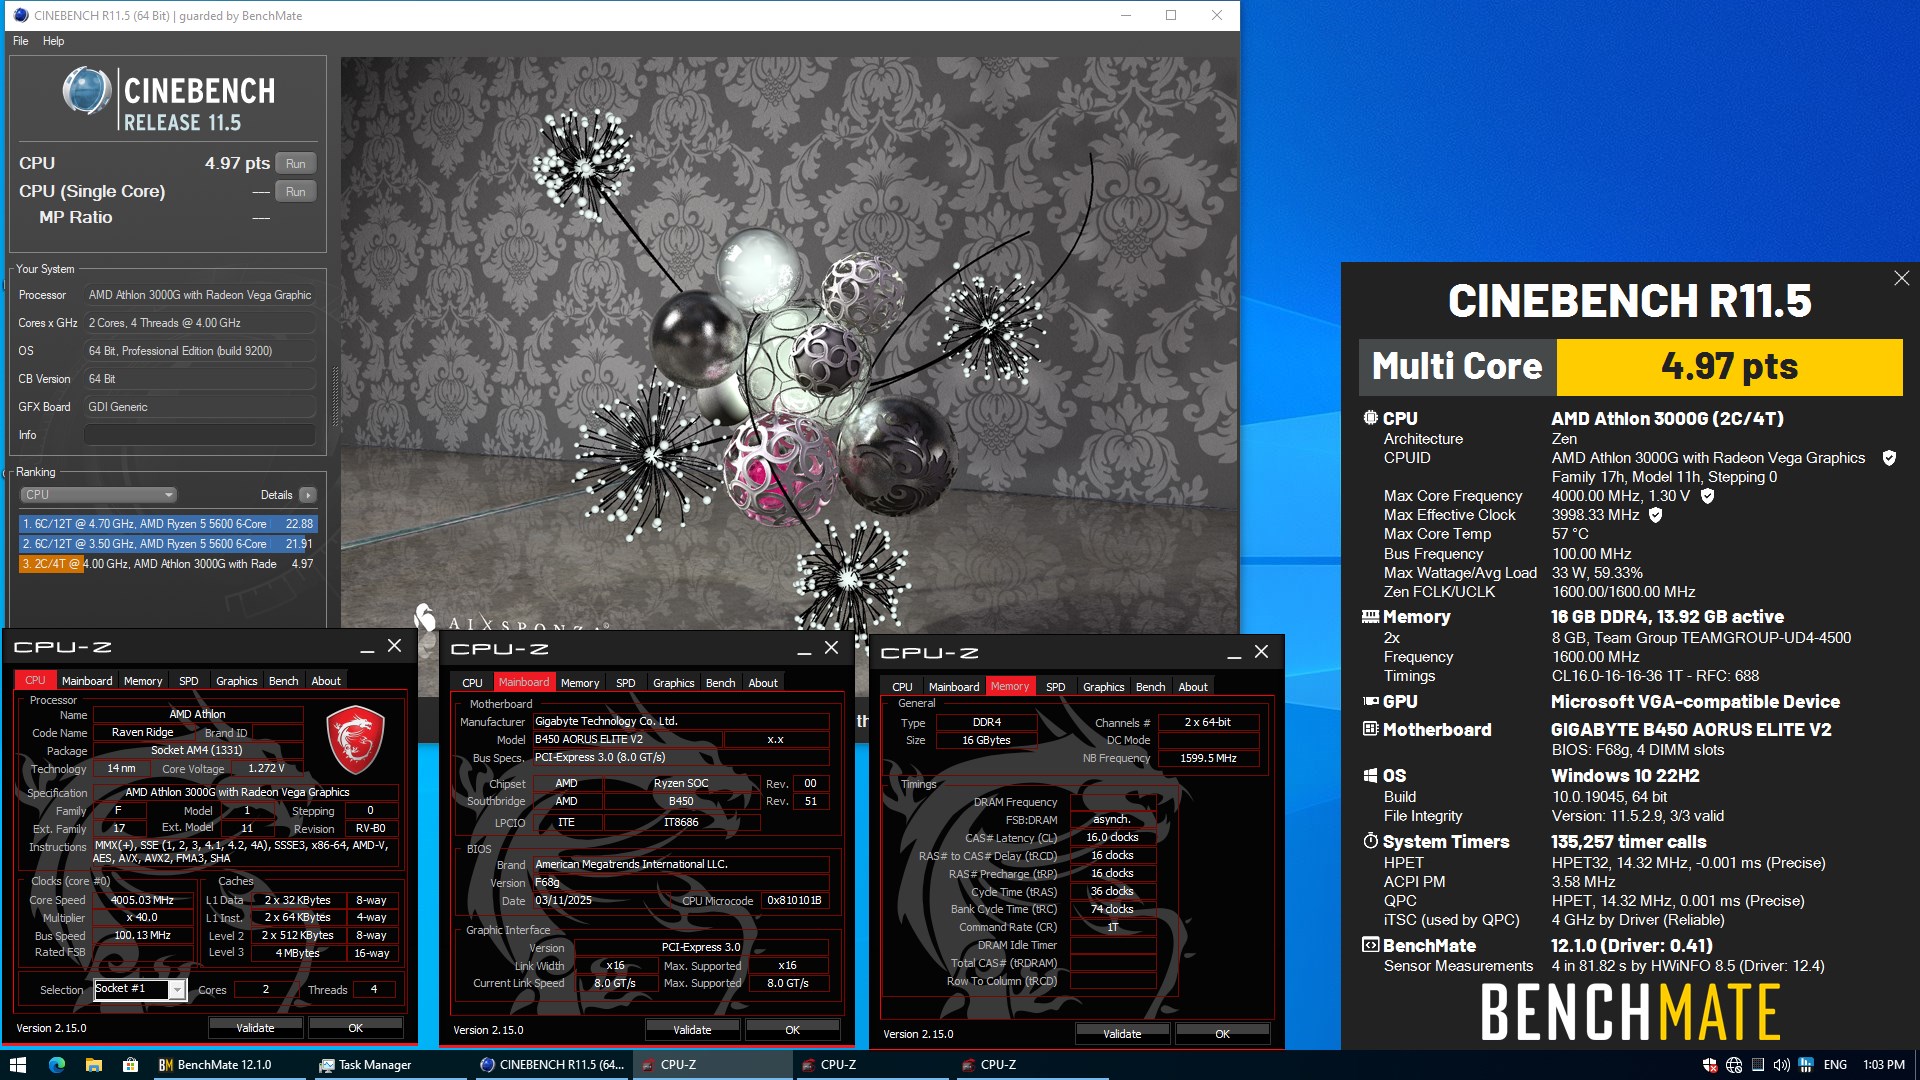This screenshot has width=1920, height=1080.
Task: Click OK in middle CPU-Z Mainboard window
Action: 792,1030
